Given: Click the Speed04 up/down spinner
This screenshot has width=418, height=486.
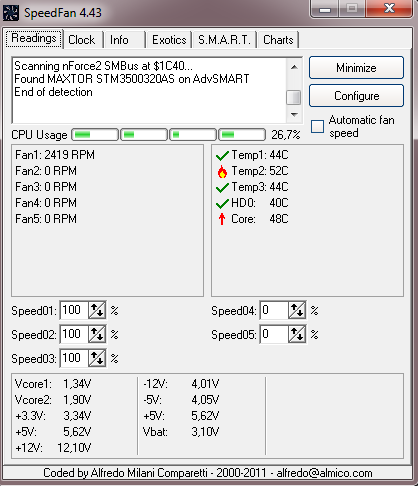Looking at the screenshot, I should click(x=297, y=310).
